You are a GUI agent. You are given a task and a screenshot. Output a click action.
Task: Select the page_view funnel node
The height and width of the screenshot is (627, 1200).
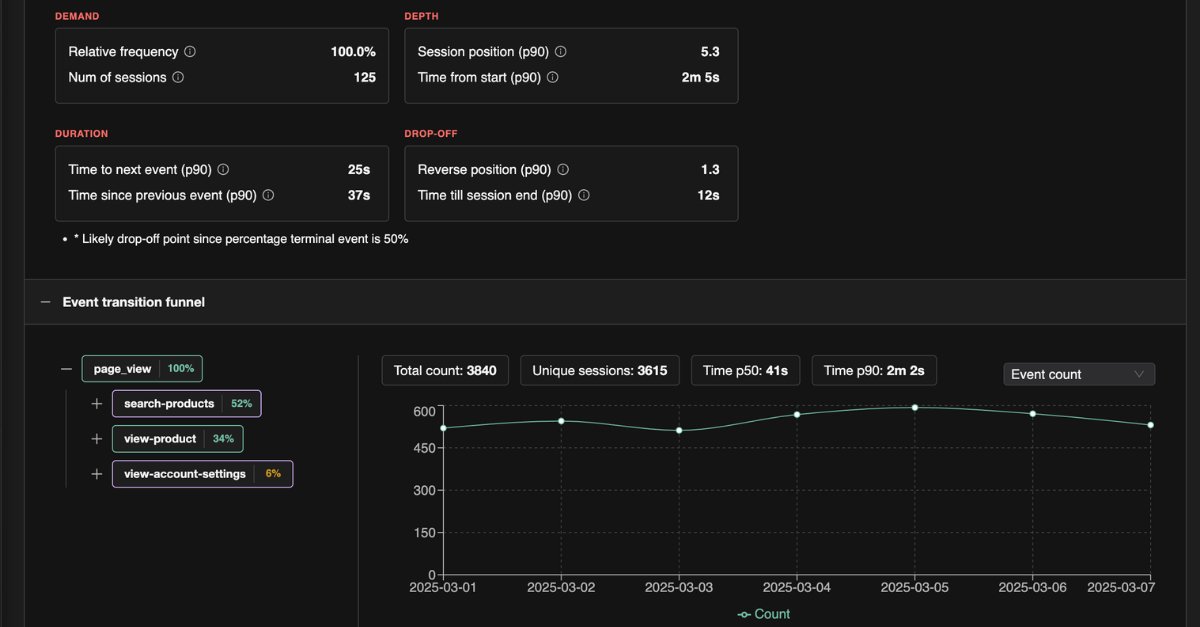pos(142,369)
